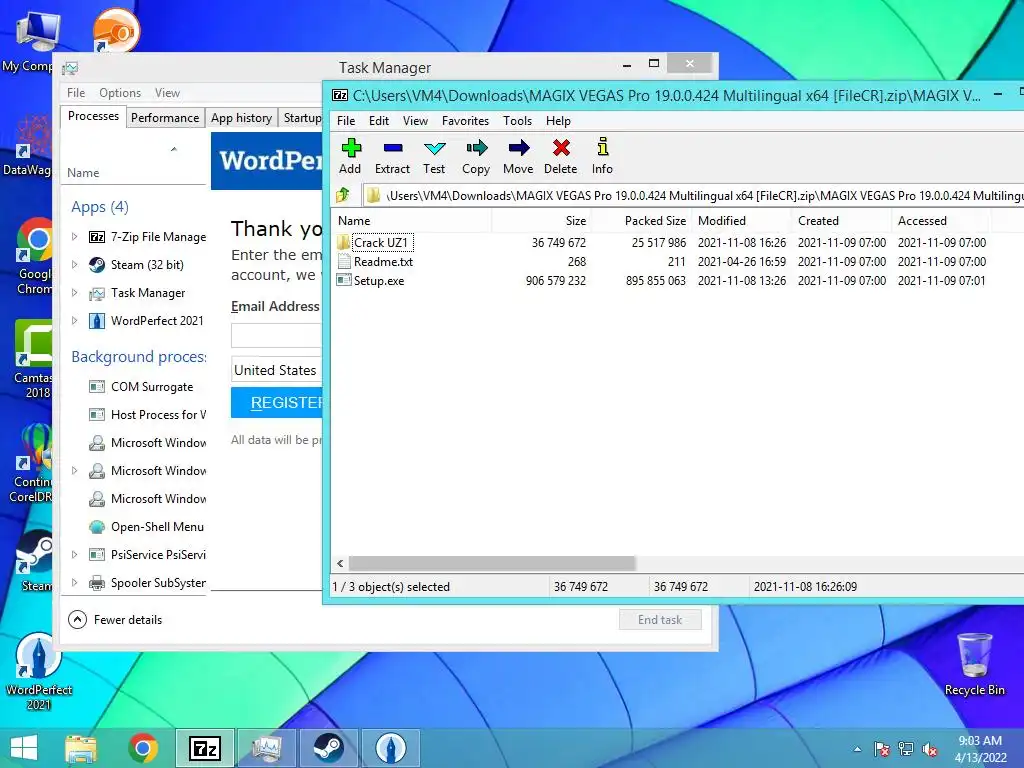The image size is (1024, 768).
Task: Sort archive list by Packed Size
Action: click(641, 221)
